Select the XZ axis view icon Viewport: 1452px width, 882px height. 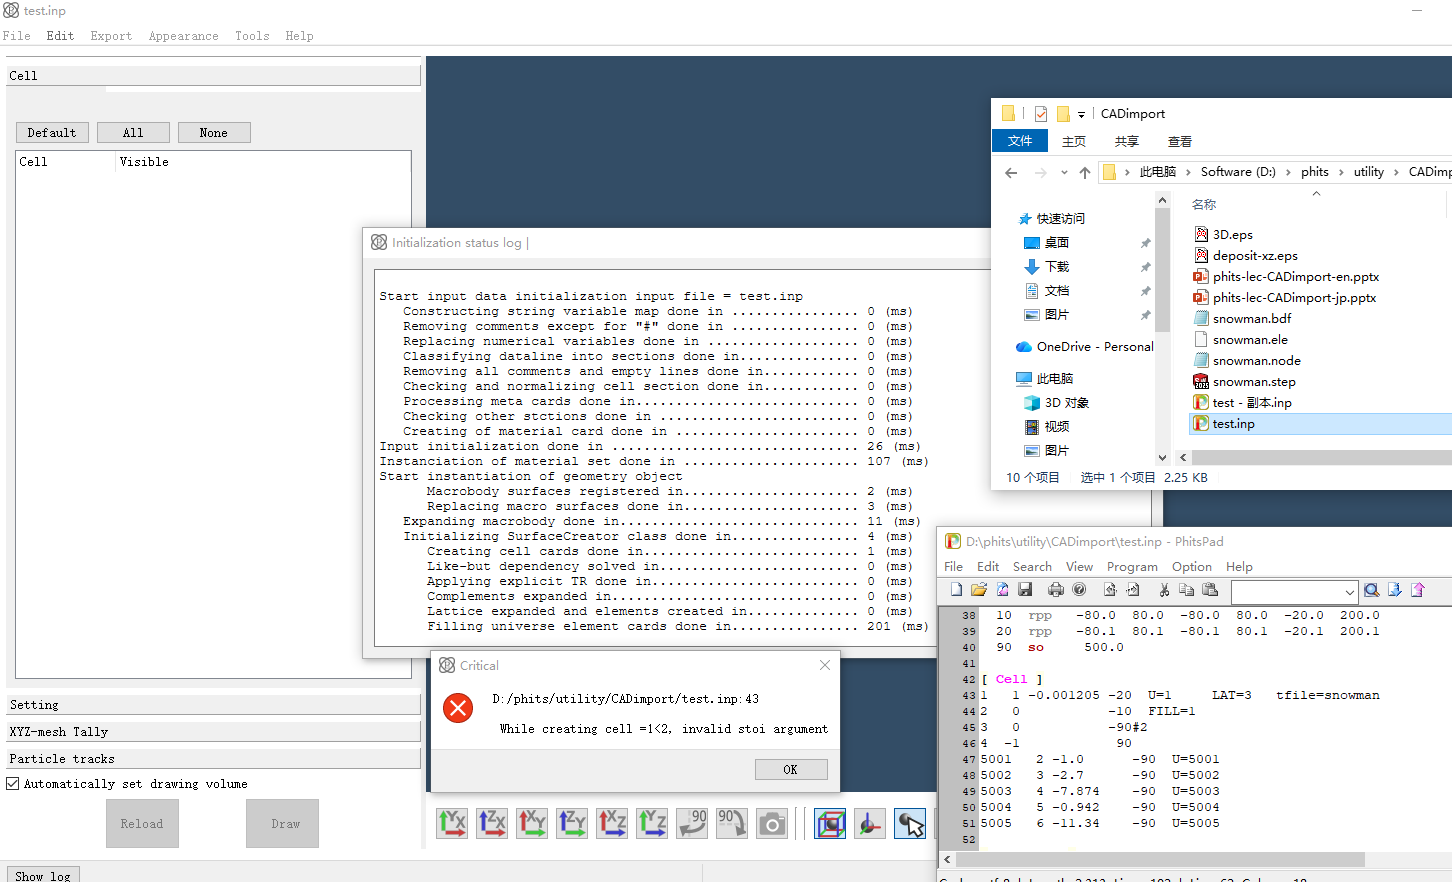tap(612, 823)
